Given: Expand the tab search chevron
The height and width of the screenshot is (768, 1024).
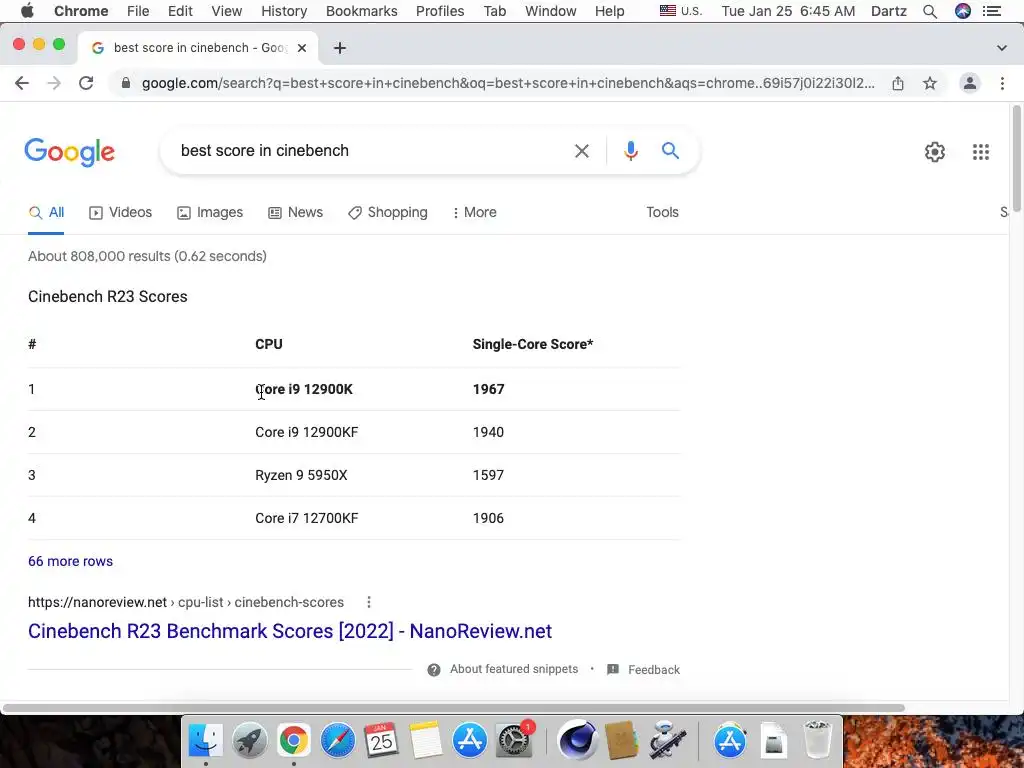Looking at the screenshot, I should point(1002,48).
